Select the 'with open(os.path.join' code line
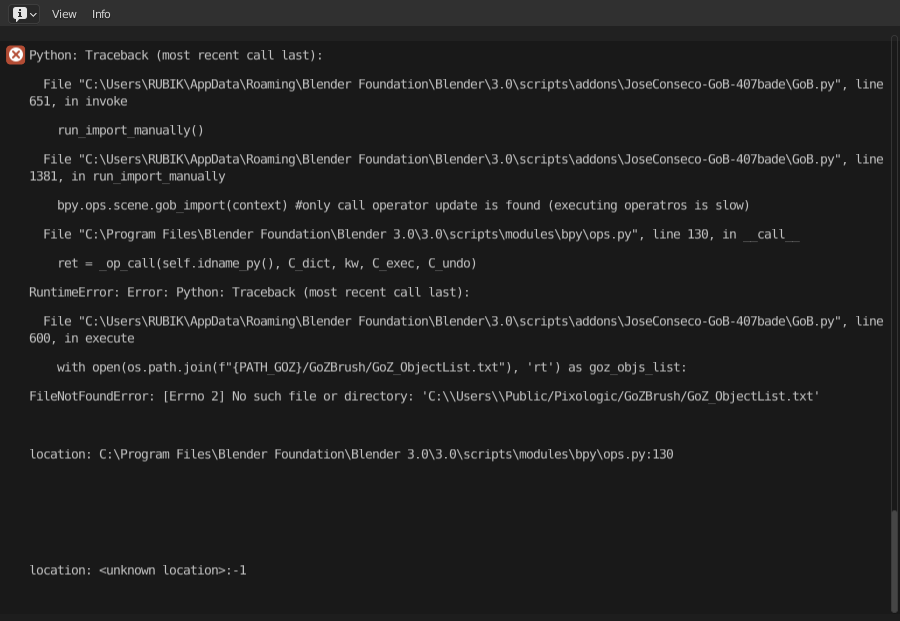Viewport: 900px width, 621px height. (372, 367)
